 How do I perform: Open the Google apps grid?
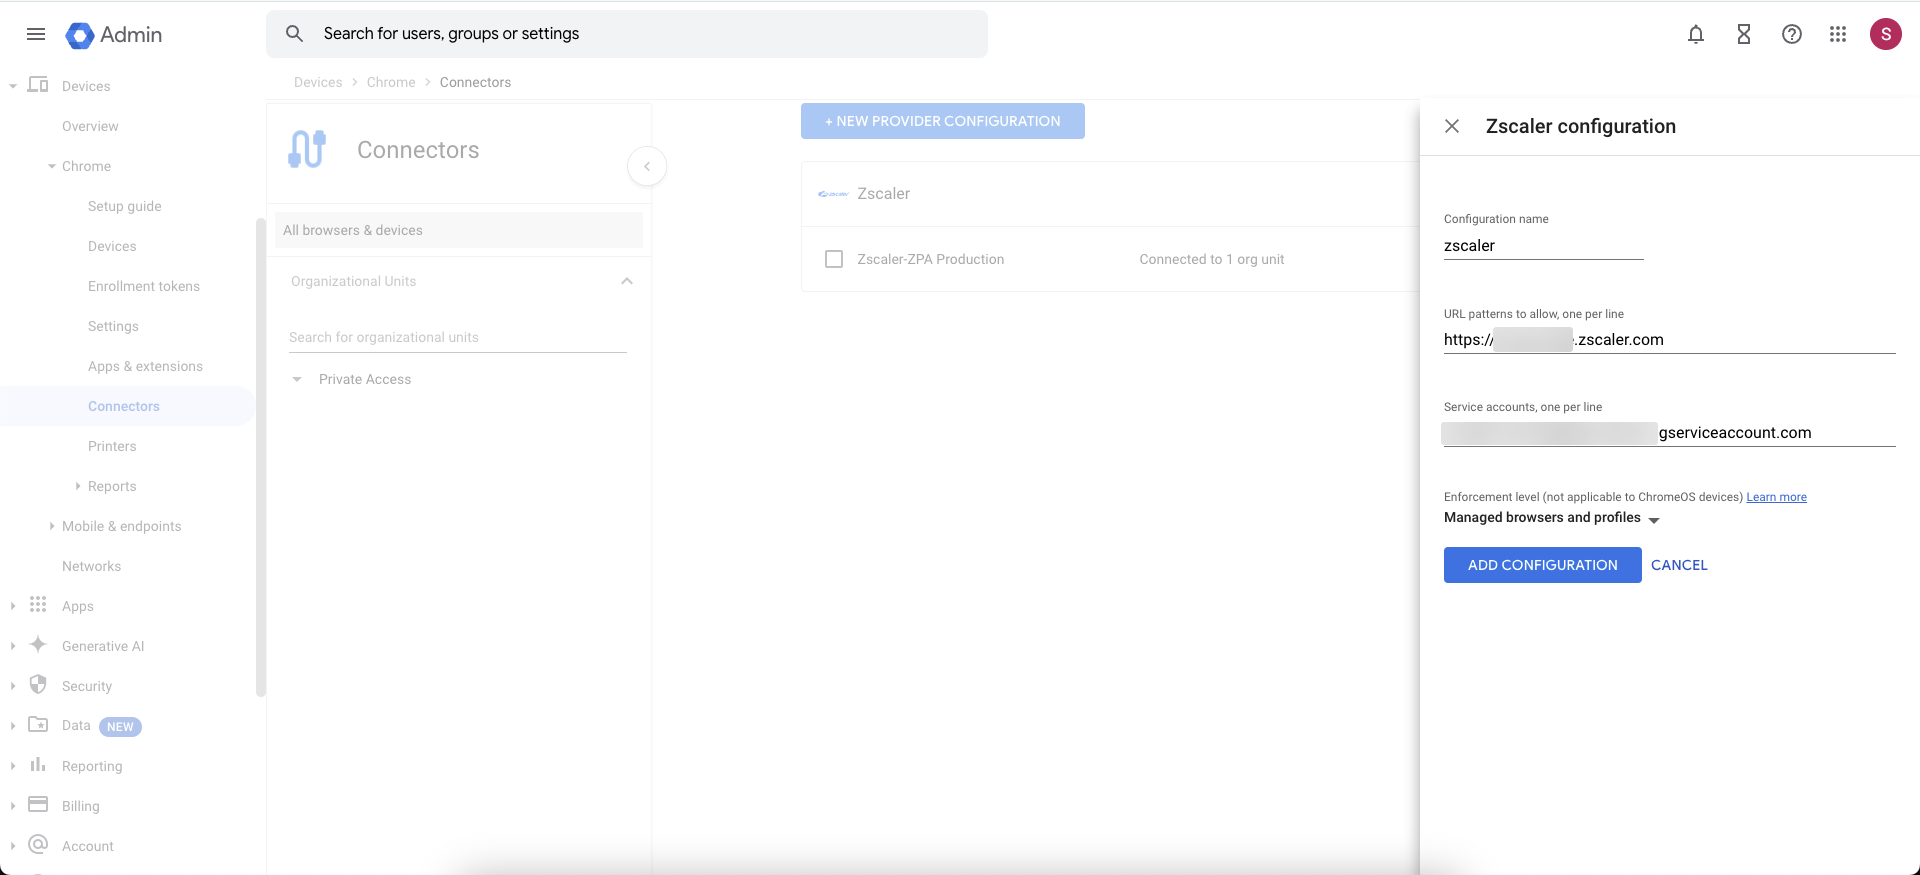1838,35
